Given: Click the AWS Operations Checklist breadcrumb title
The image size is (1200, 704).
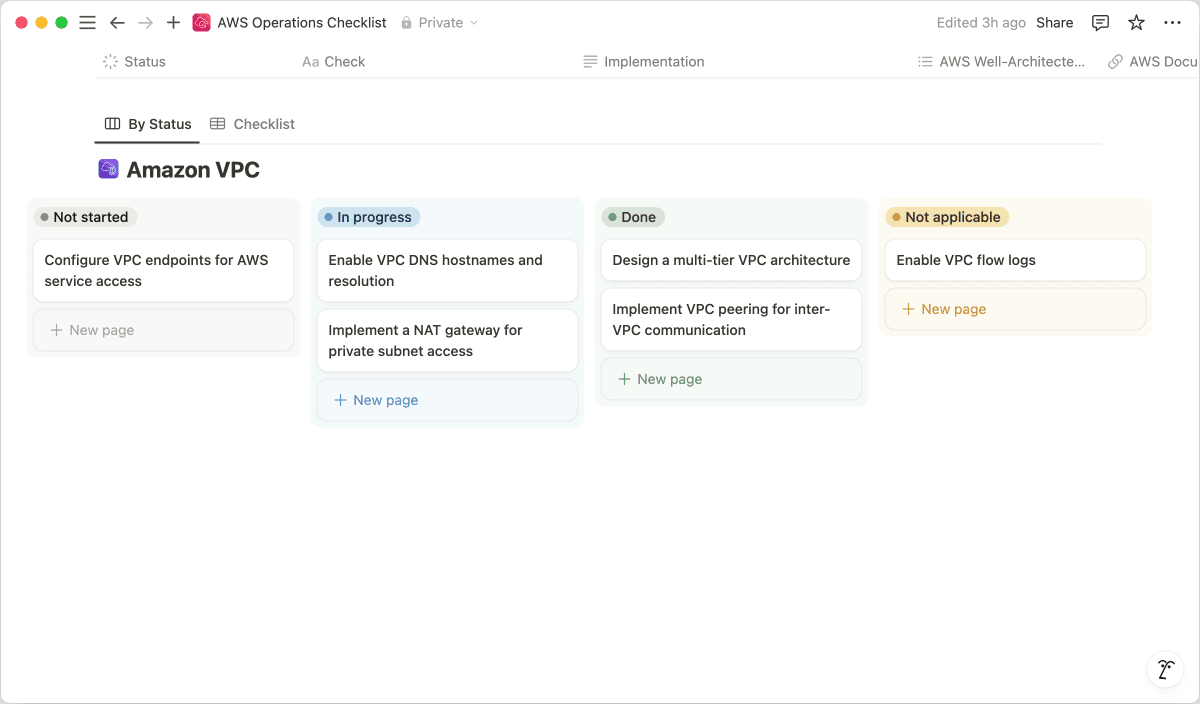Looking at the screenshot, I should (302, 22).
